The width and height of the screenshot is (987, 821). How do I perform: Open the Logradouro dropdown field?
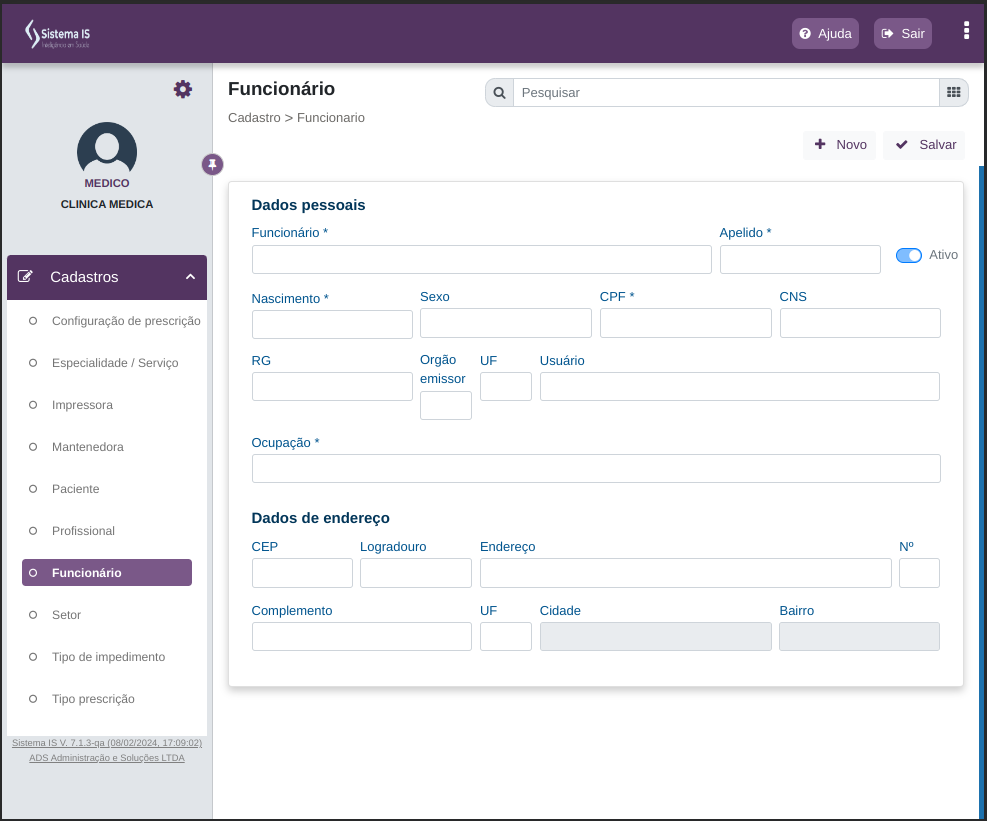tap(415, 573)
